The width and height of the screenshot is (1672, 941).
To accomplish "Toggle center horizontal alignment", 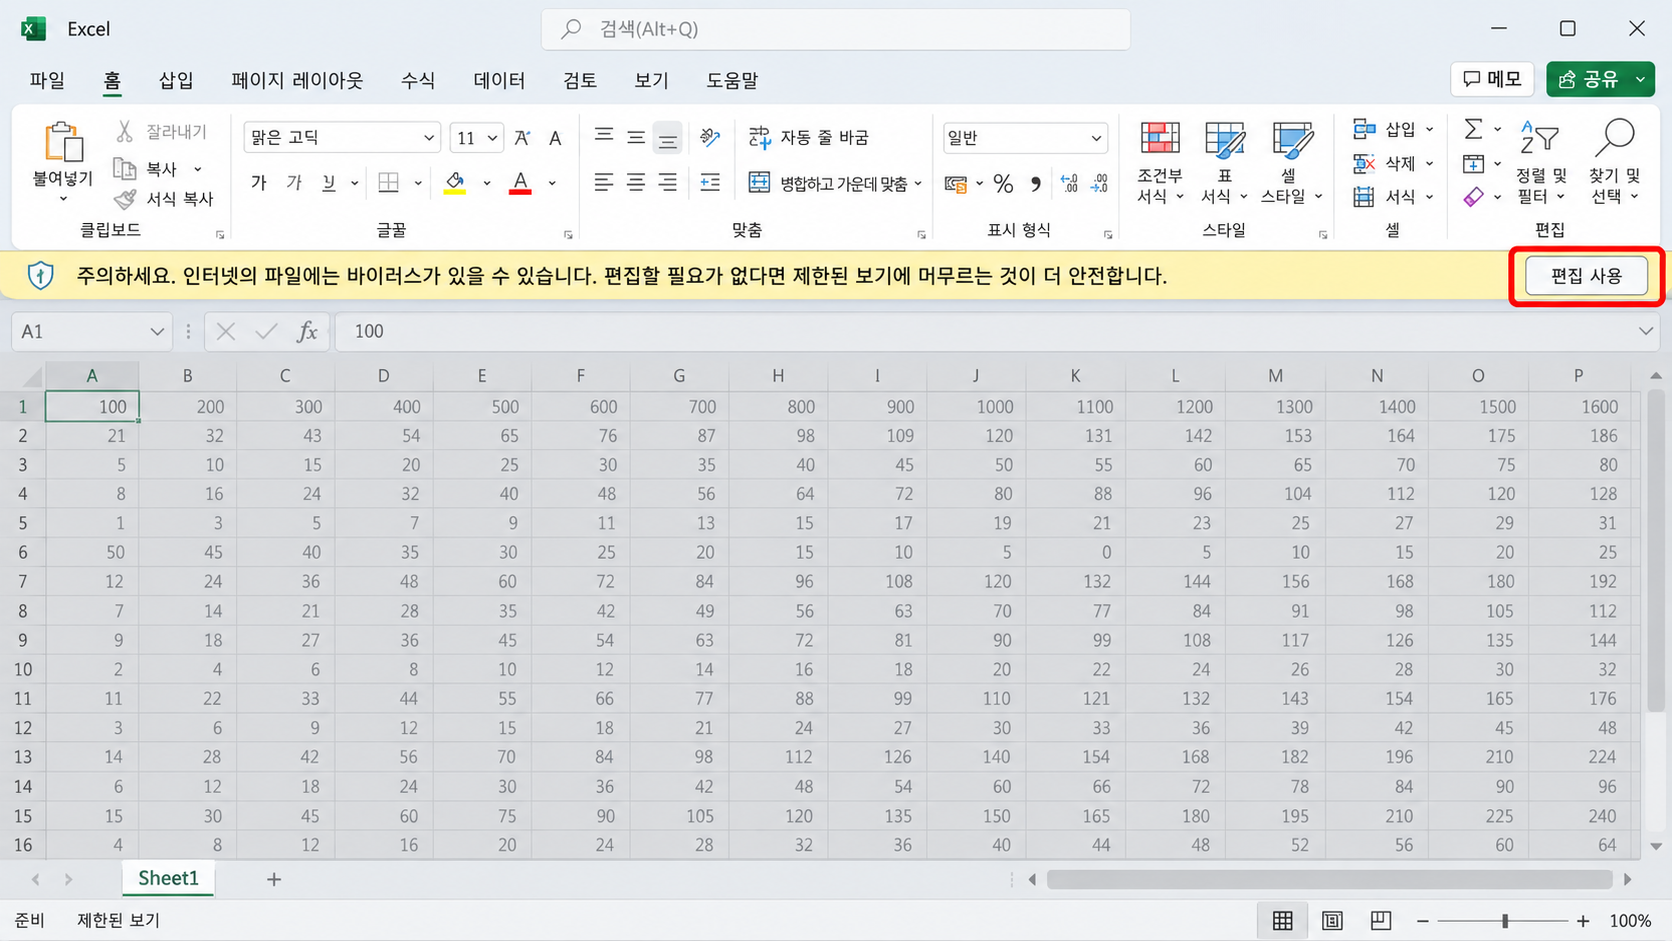I will coord(636,182).
